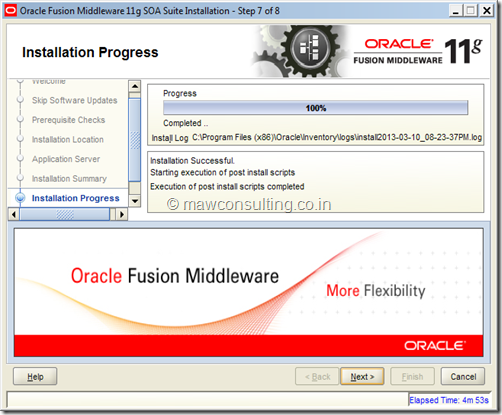Screen dimensions: 502x415
Task: Click the Skip Software Updates bullet icon
Action: [x=20, y=100]
